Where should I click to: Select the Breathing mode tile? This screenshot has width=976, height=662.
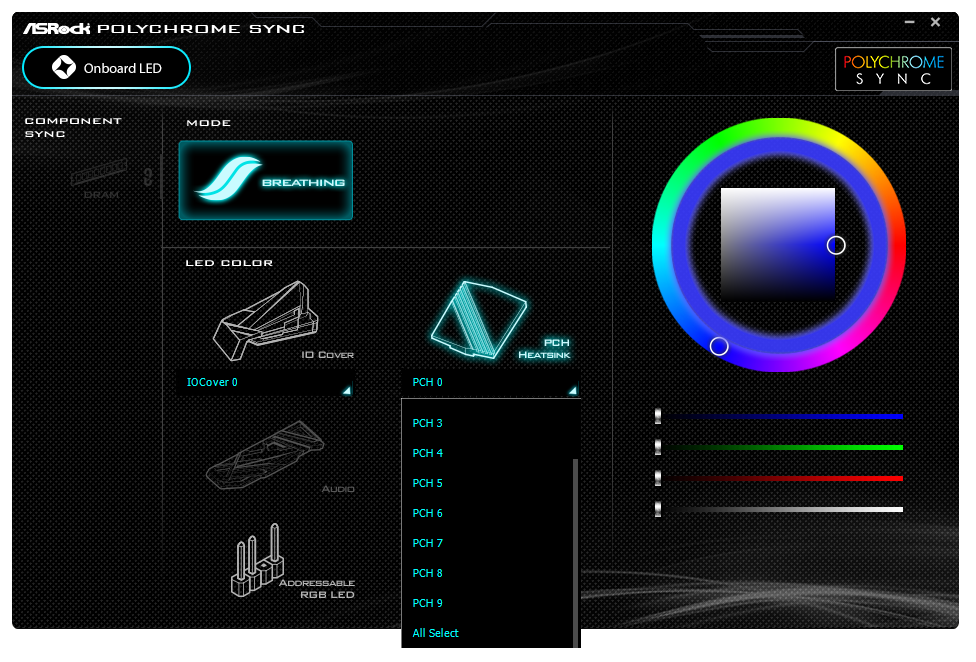pyautogui.click(x=266, y=180)
